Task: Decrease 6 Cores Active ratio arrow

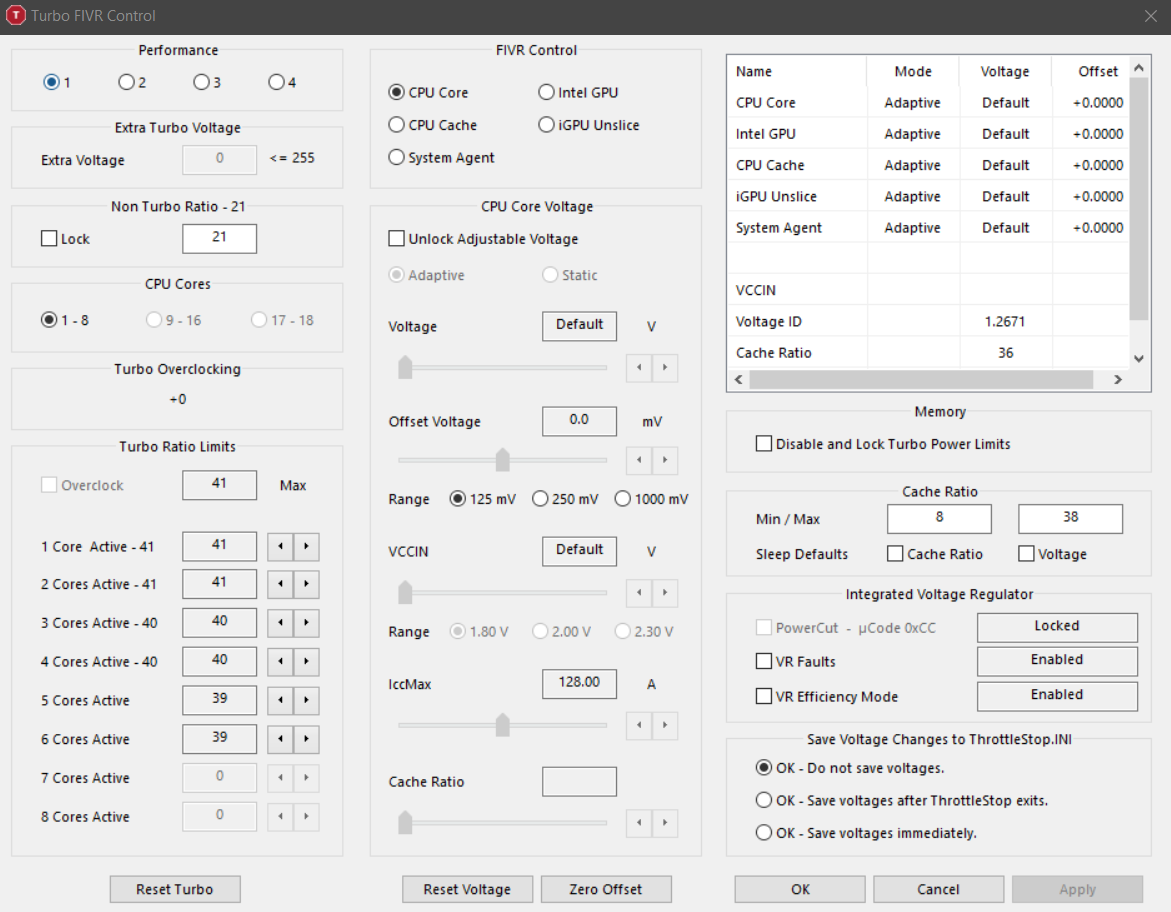Action: 280,739
